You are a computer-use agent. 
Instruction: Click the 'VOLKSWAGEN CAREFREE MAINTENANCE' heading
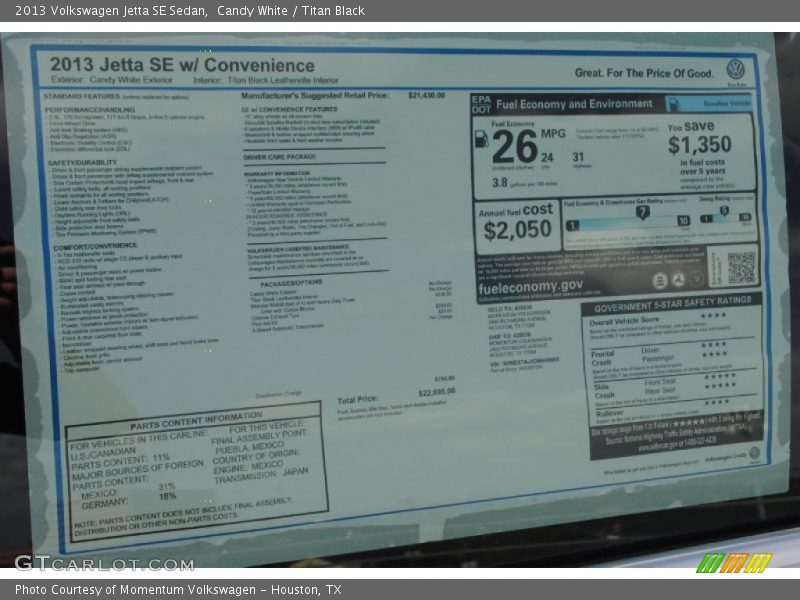(x=298, y=248)
